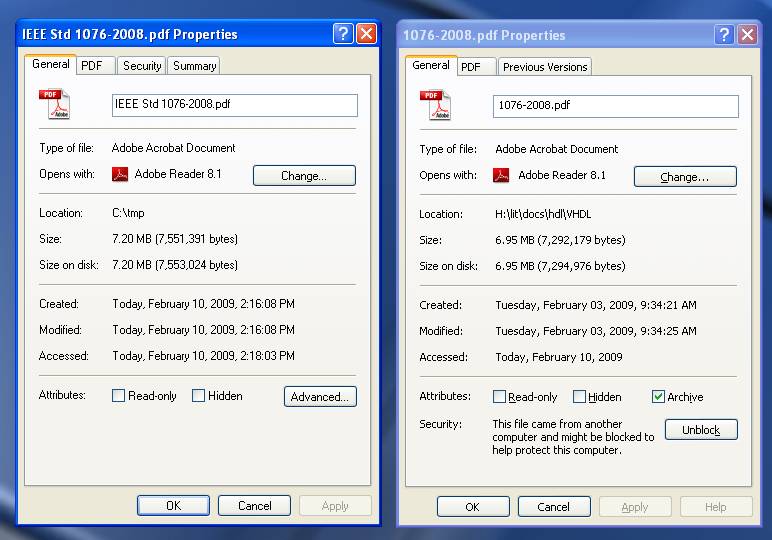Open the Summary tab
This screenshot has height=540, width=772.
click(194, 66)
